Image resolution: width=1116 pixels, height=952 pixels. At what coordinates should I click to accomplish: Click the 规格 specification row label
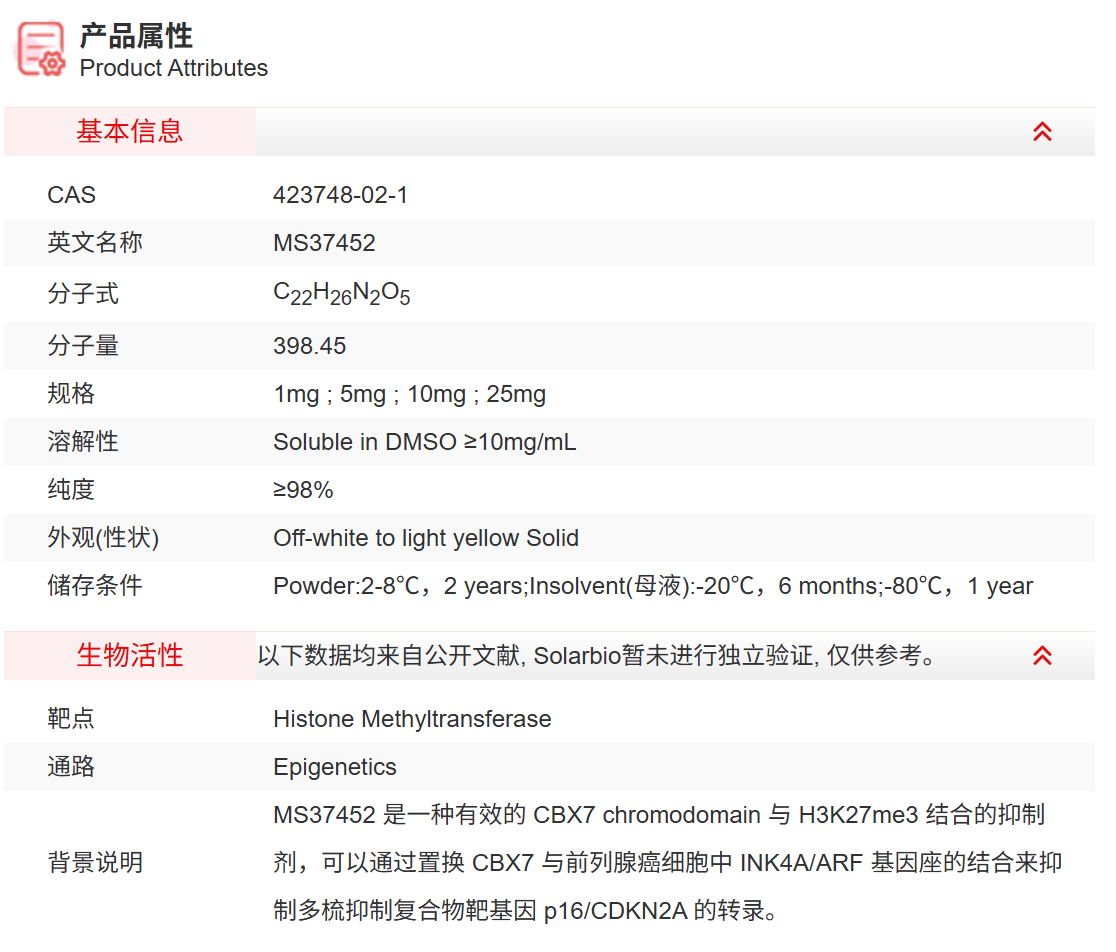coord(71,393)
